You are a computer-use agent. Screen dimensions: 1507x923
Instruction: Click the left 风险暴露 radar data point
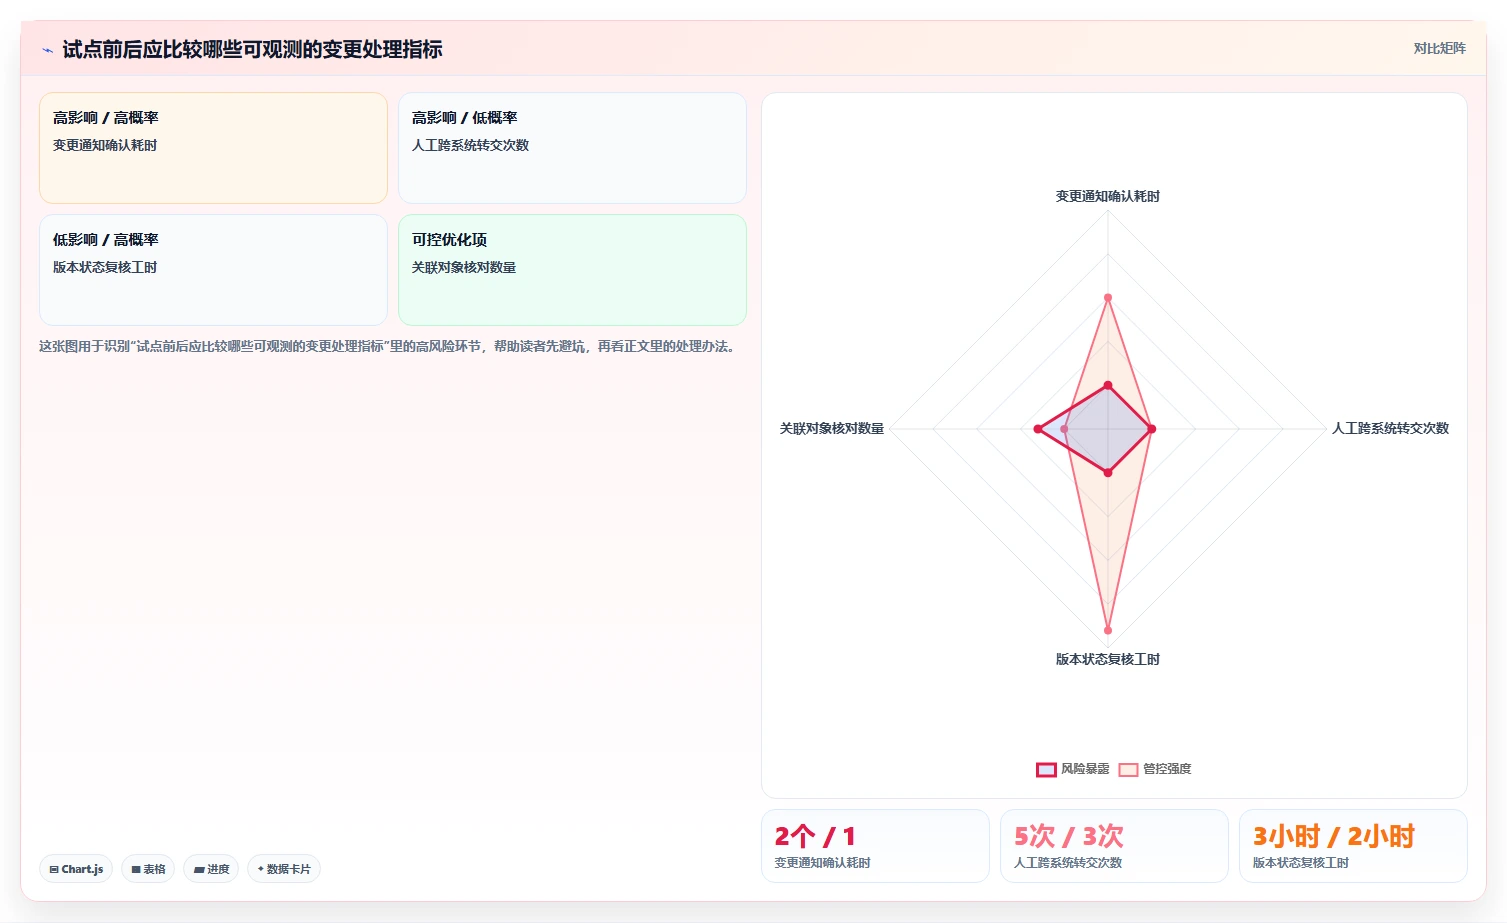[x=1038, y=429]
